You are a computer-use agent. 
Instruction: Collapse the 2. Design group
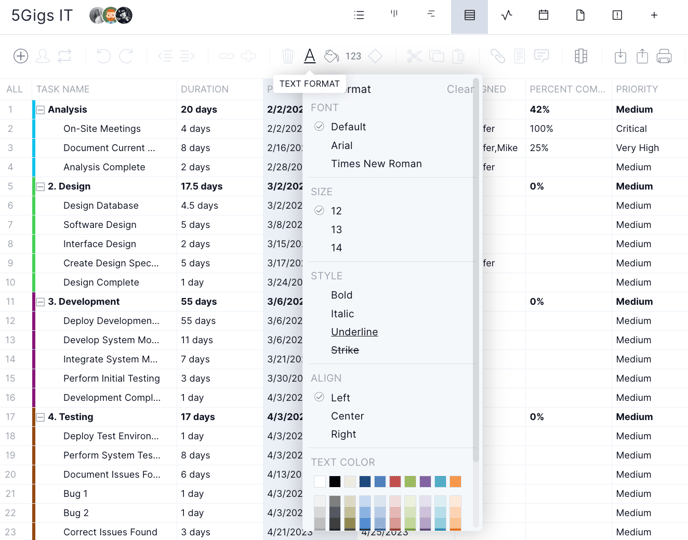tap(40, 186)
